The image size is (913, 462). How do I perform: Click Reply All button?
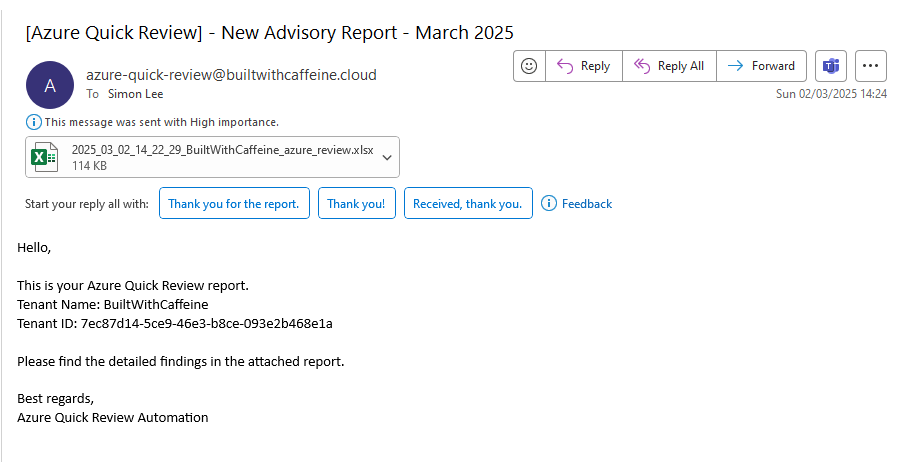click(669, 66)
